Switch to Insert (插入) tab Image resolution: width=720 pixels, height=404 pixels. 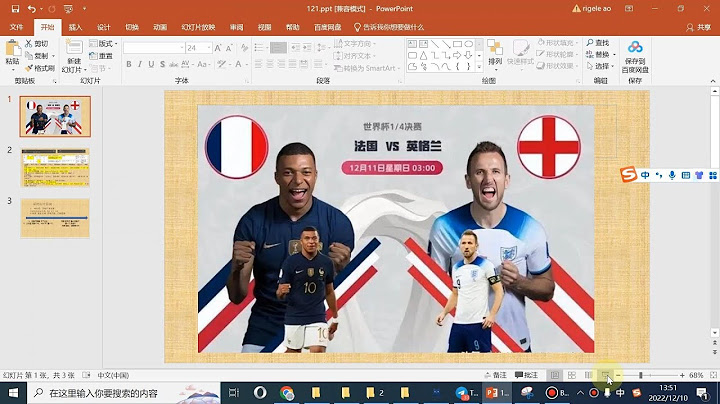[75, 28]
